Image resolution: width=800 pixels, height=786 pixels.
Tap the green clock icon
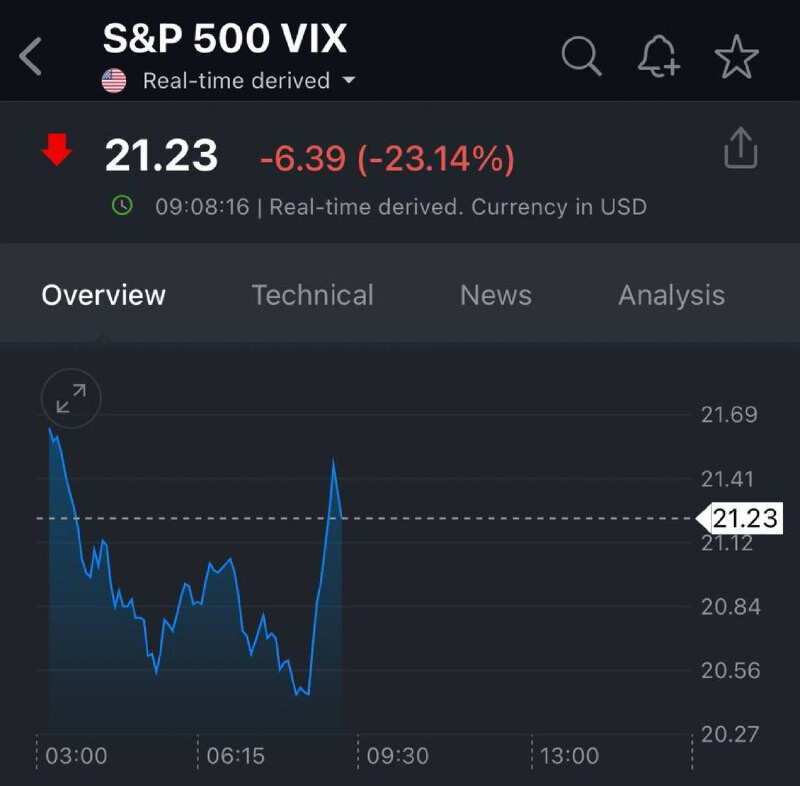pyautogui.click(x=122, y=206)
